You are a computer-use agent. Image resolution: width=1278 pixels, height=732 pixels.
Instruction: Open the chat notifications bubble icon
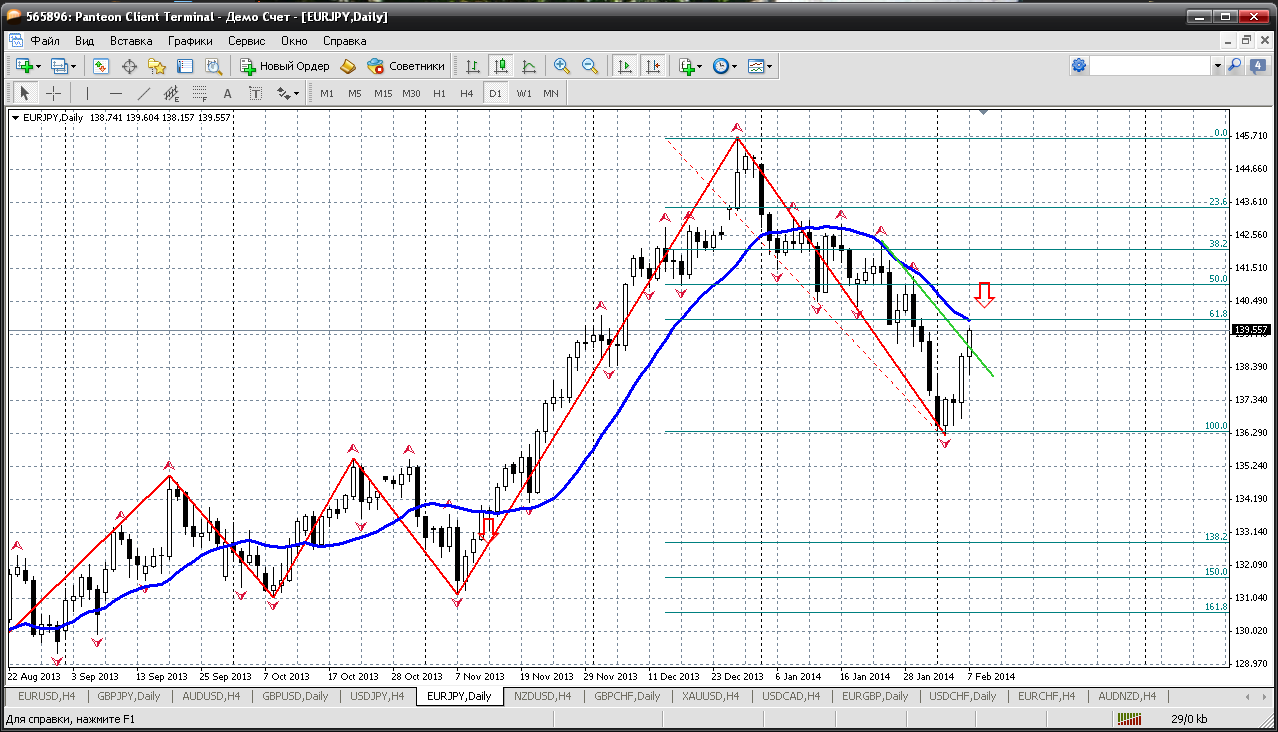pyautogui.click(x=1257, y=65)
